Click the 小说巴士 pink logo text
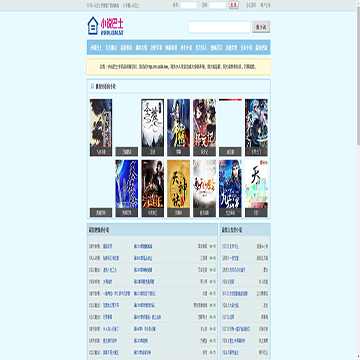 point(112,23)
